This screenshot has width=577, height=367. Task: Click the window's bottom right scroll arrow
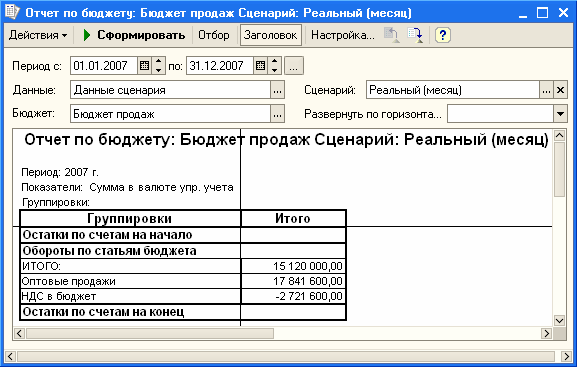566,356
